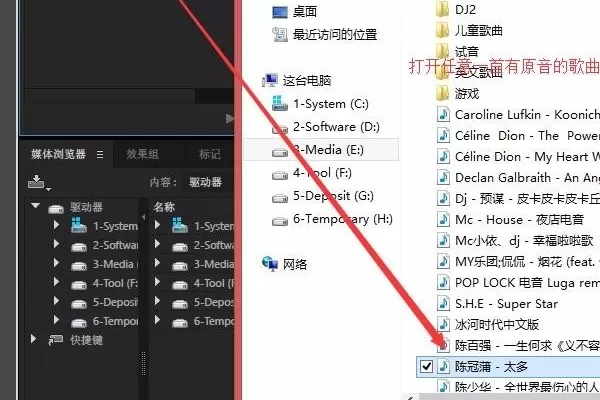Expand 6-Tempor in the left tree
Screen dimensions: 600x400
point(56,320)
